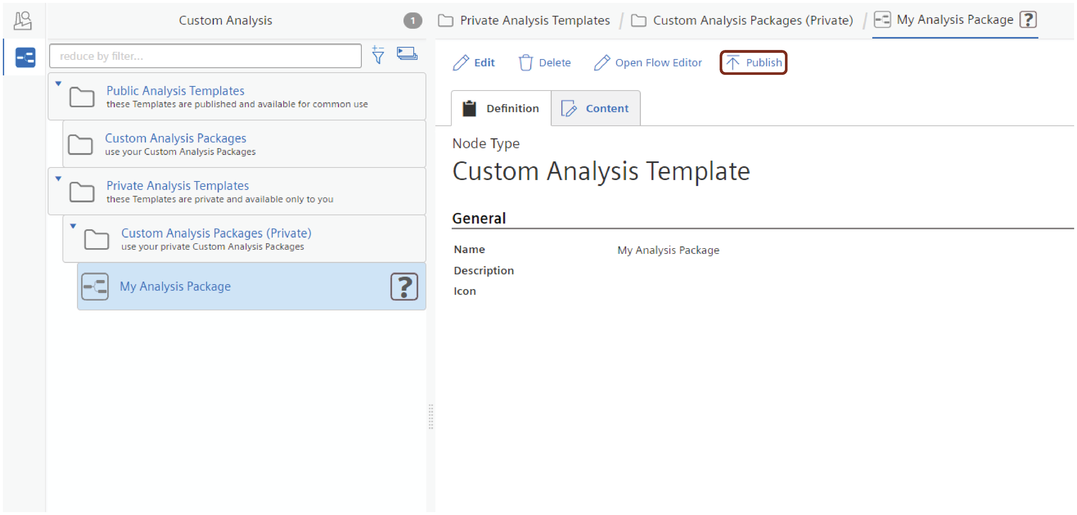Click the card view icon beside filter

pos(407,54)
